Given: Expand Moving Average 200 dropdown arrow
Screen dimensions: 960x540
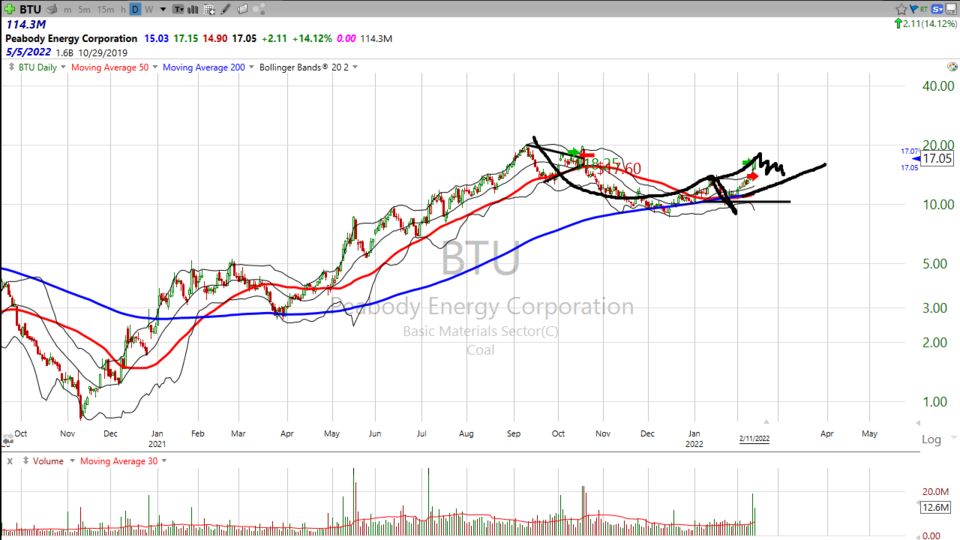Looking at the screenshot, I should tap(251, 67).
